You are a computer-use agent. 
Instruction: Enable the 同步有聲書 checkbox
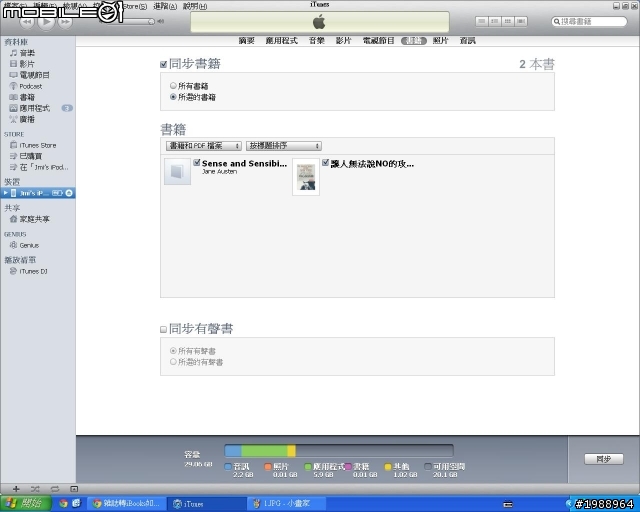pyautogui.click(x=163, y=329)
